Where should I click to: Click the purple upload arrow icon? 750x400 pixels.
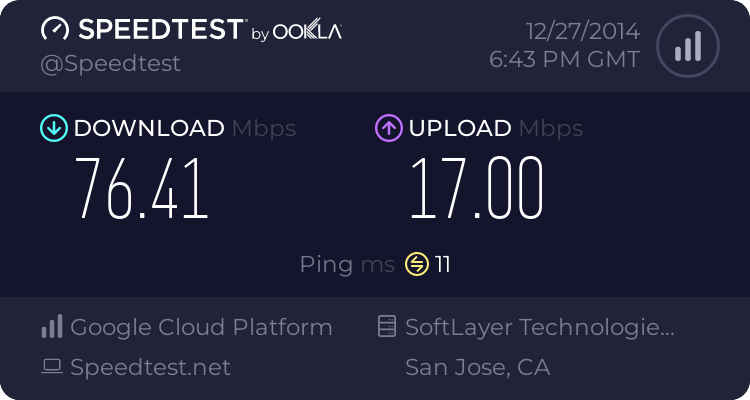(388, 128)
